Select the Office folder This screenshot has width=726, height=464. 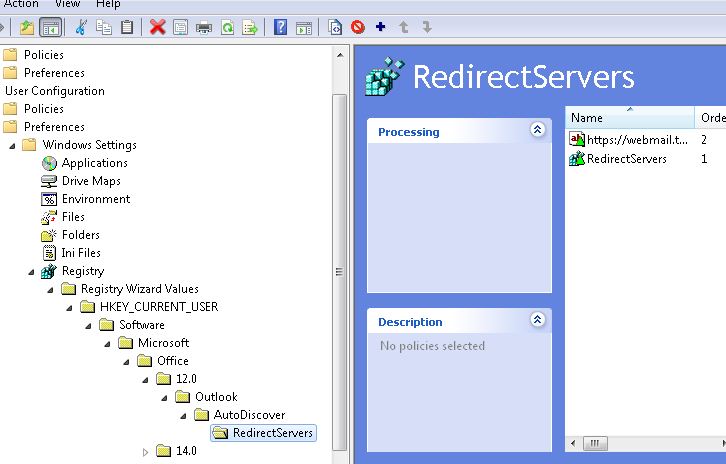[173, 361]
